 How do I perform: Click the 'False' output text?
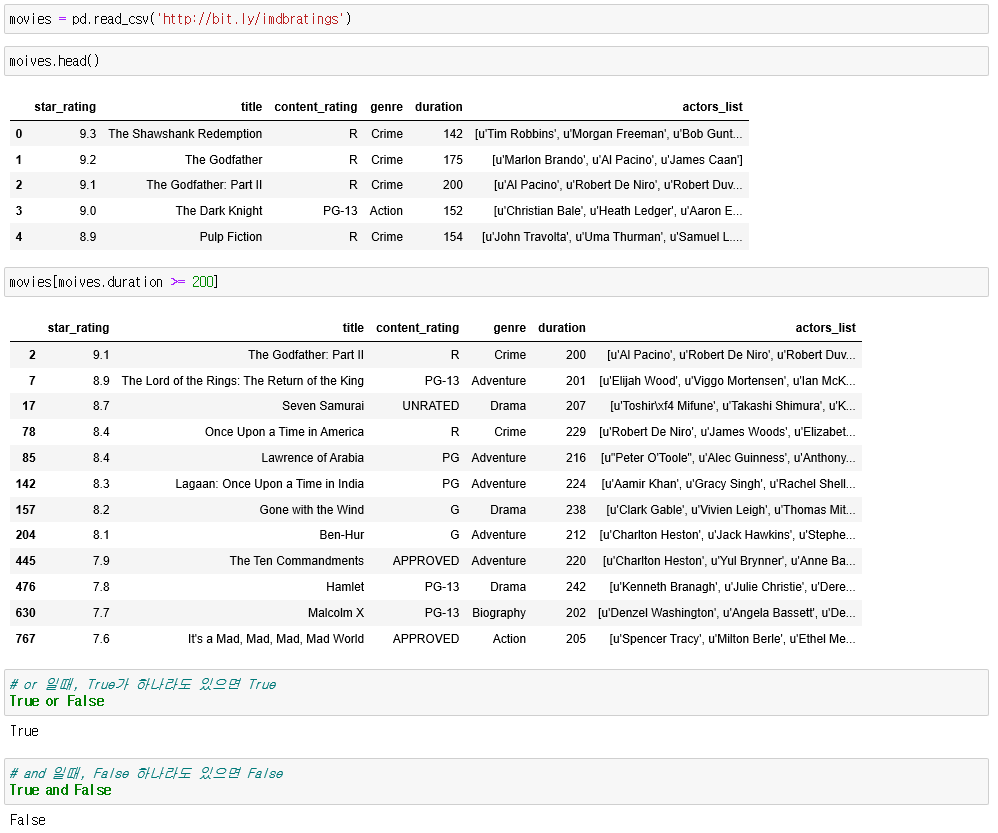pos(27,820)
